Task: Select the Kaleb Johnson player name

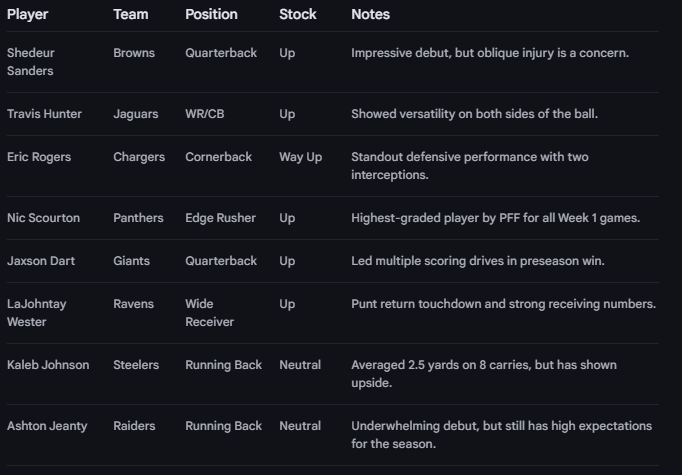Action: coord(48,365)
